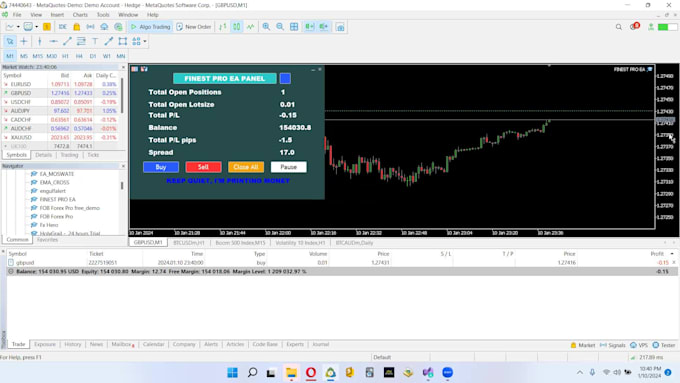Viewport: 680px width, 383px height.
Task: Open chart type dropdown arrow in toolbar
Action: pyautogui.click(x=18, y=27)
